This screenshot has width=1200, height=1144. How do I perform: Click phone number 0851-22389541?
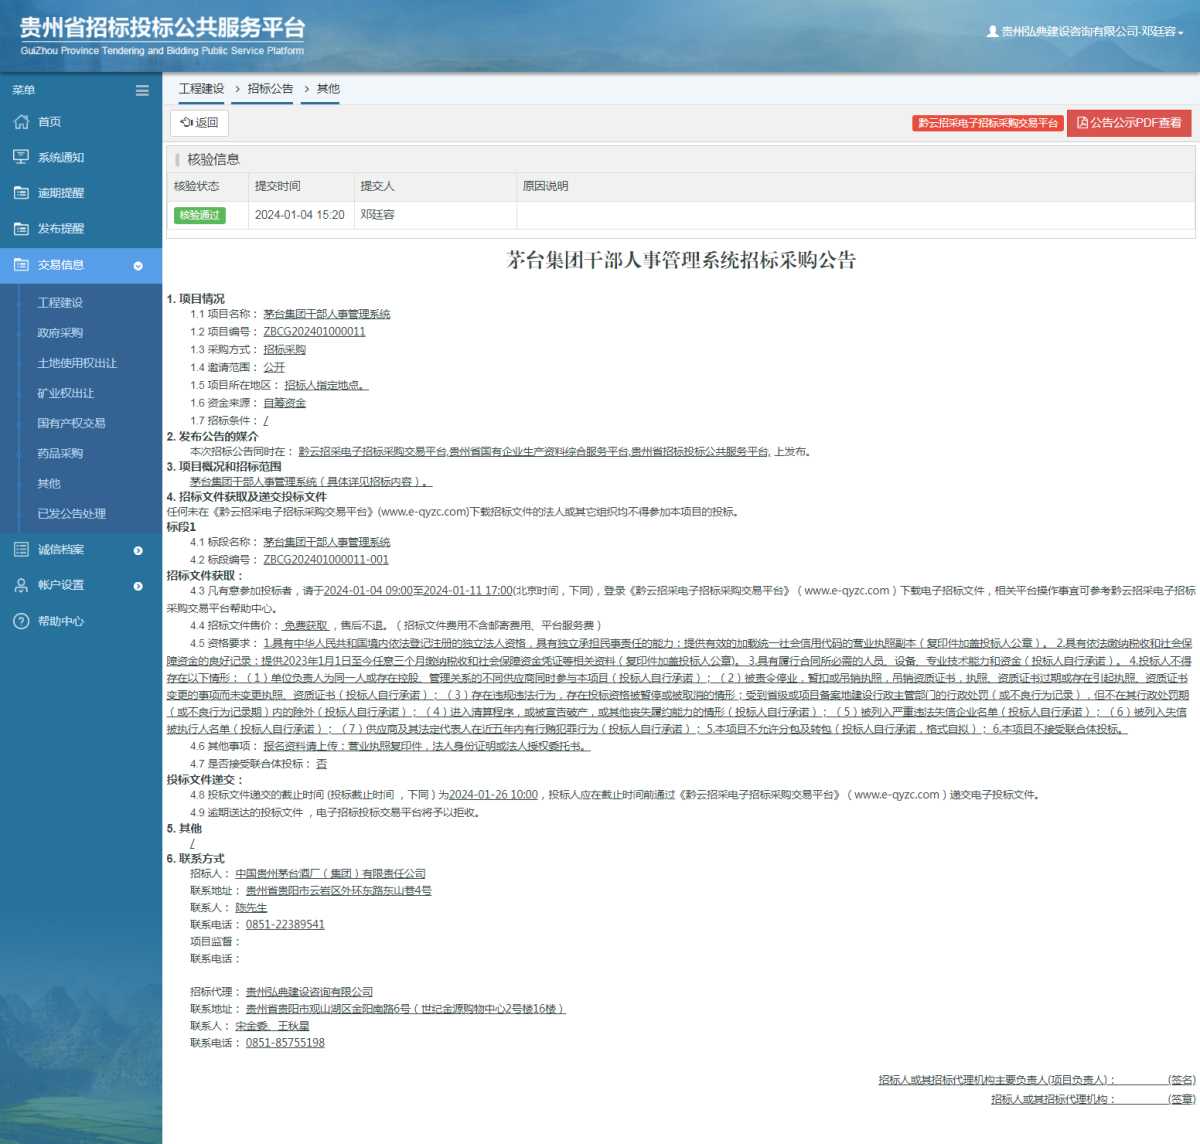(x=285, y=925)
